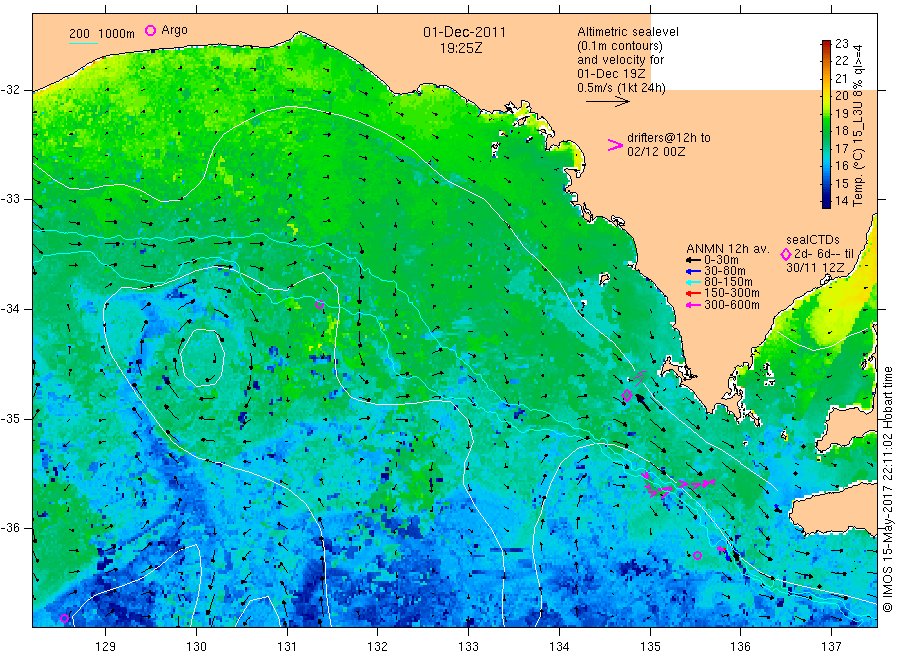Click the "drifters@12h to" label
Viewport: 900px width, 660px height.
[669, 138]
